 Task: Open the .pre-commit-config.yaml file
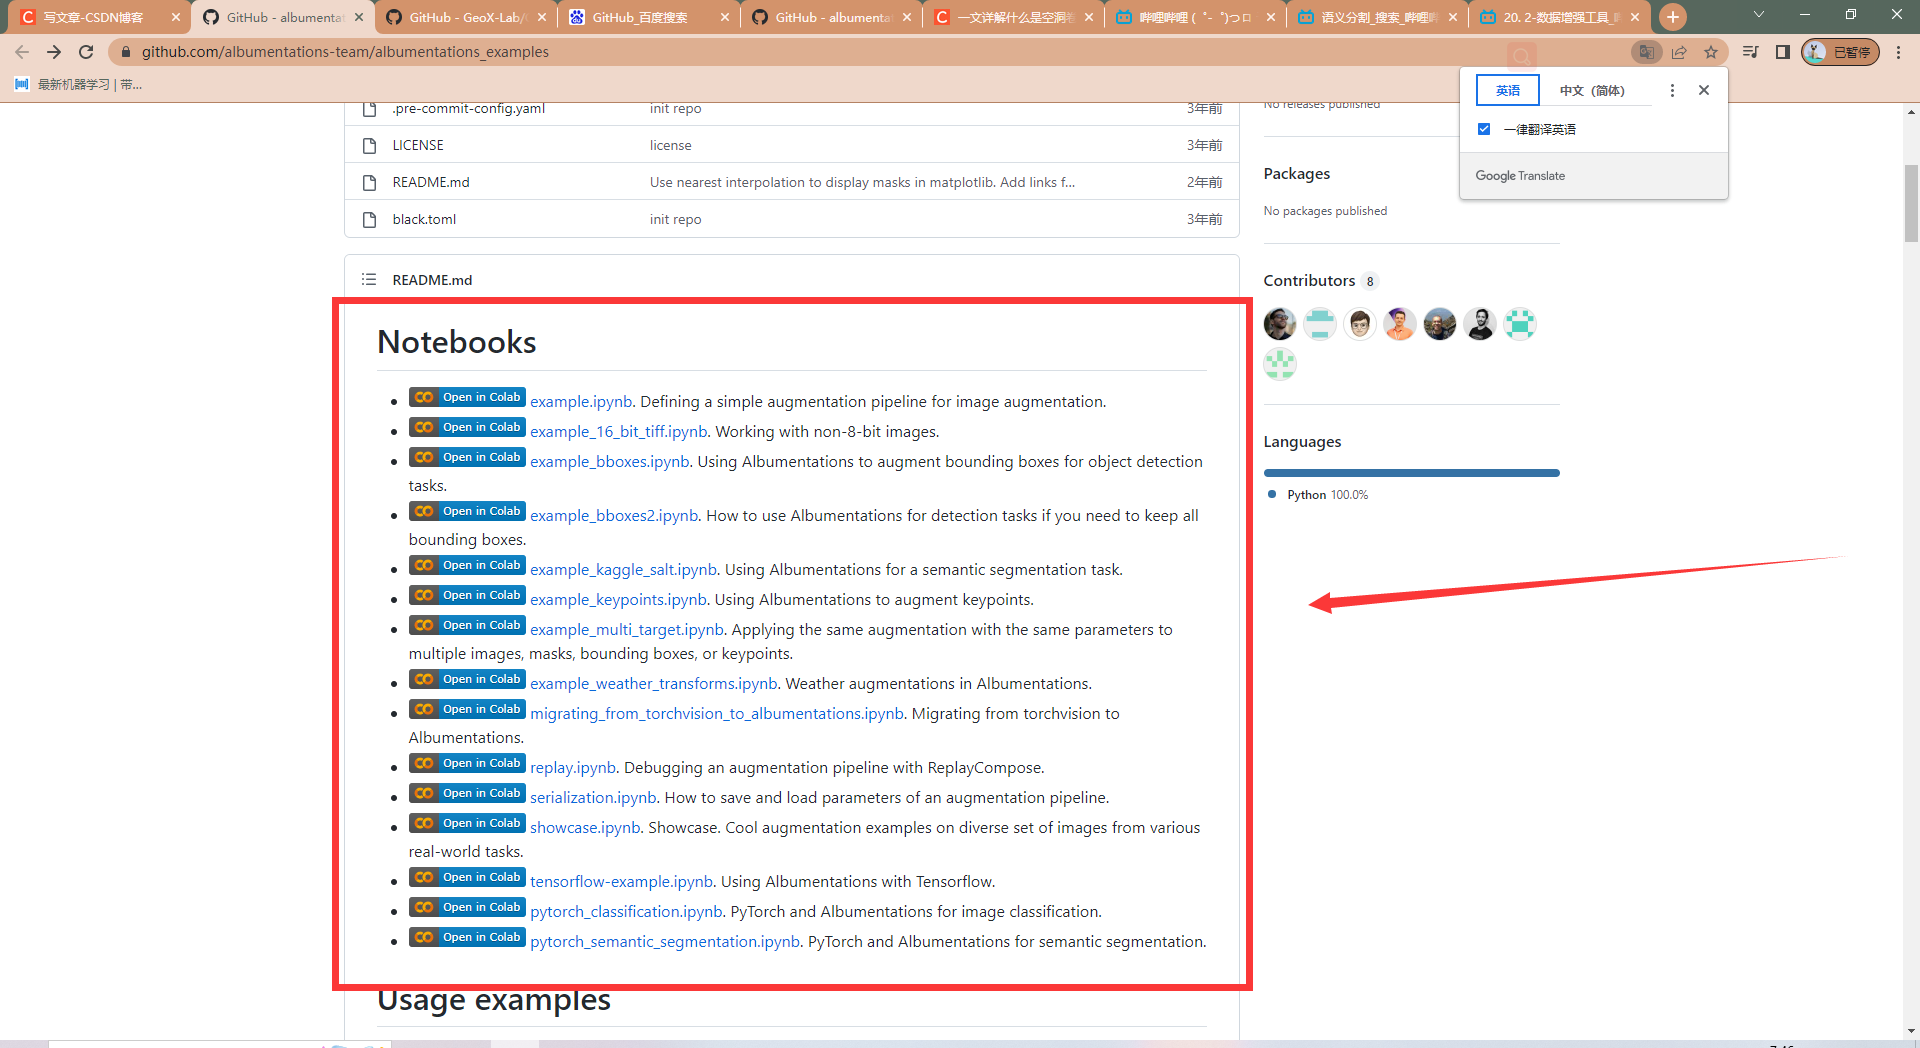pos(468,108)
